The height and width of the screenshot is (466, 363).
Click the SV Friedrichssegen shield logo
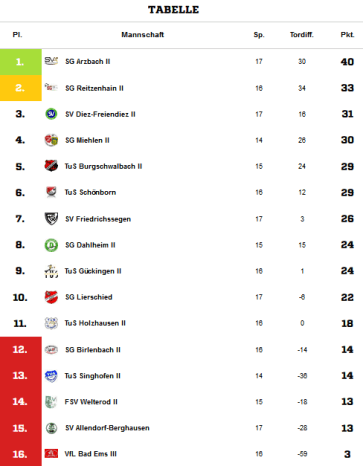point(51,219)
